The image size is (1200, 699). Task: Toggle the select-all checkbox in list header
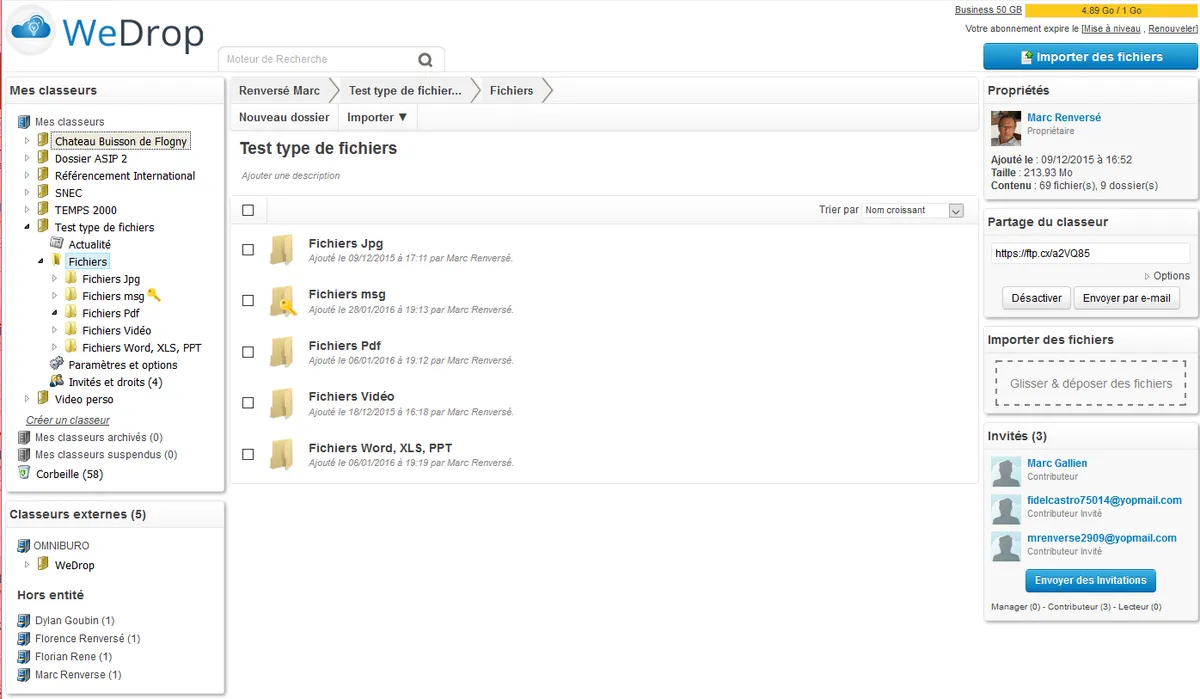248,210
